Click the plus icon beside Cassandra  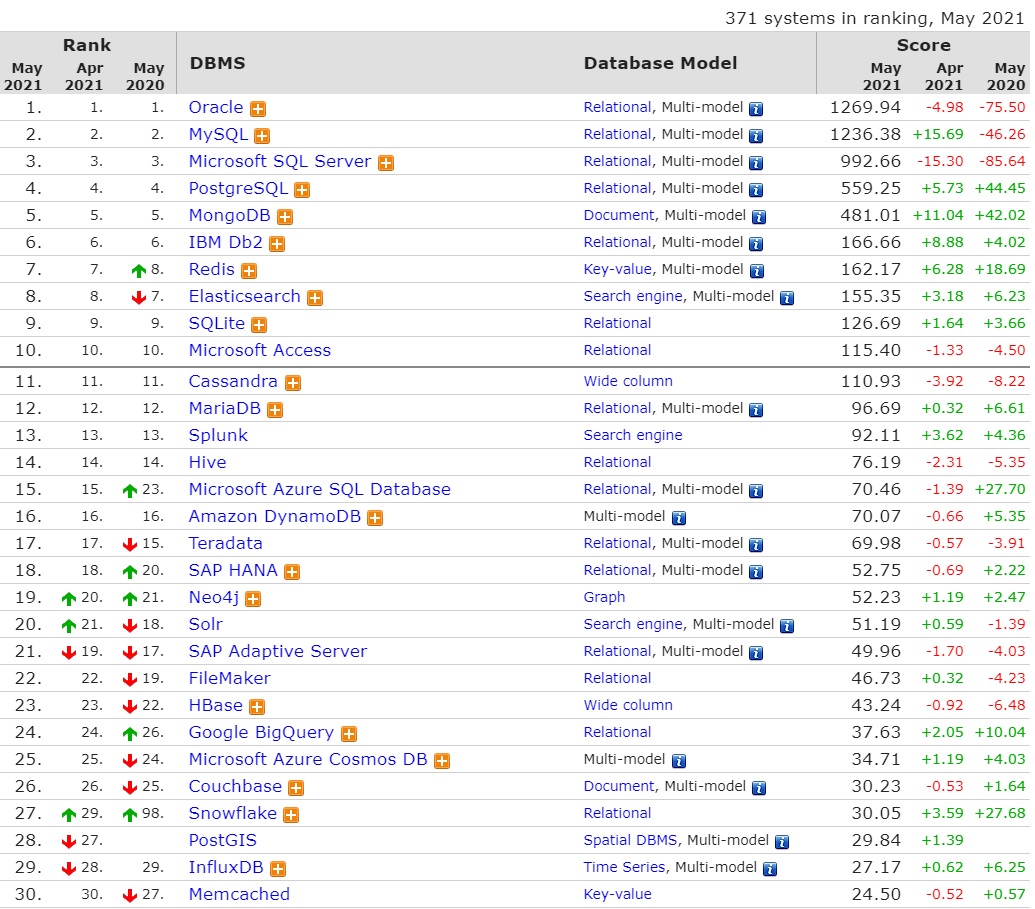(293, 384)
